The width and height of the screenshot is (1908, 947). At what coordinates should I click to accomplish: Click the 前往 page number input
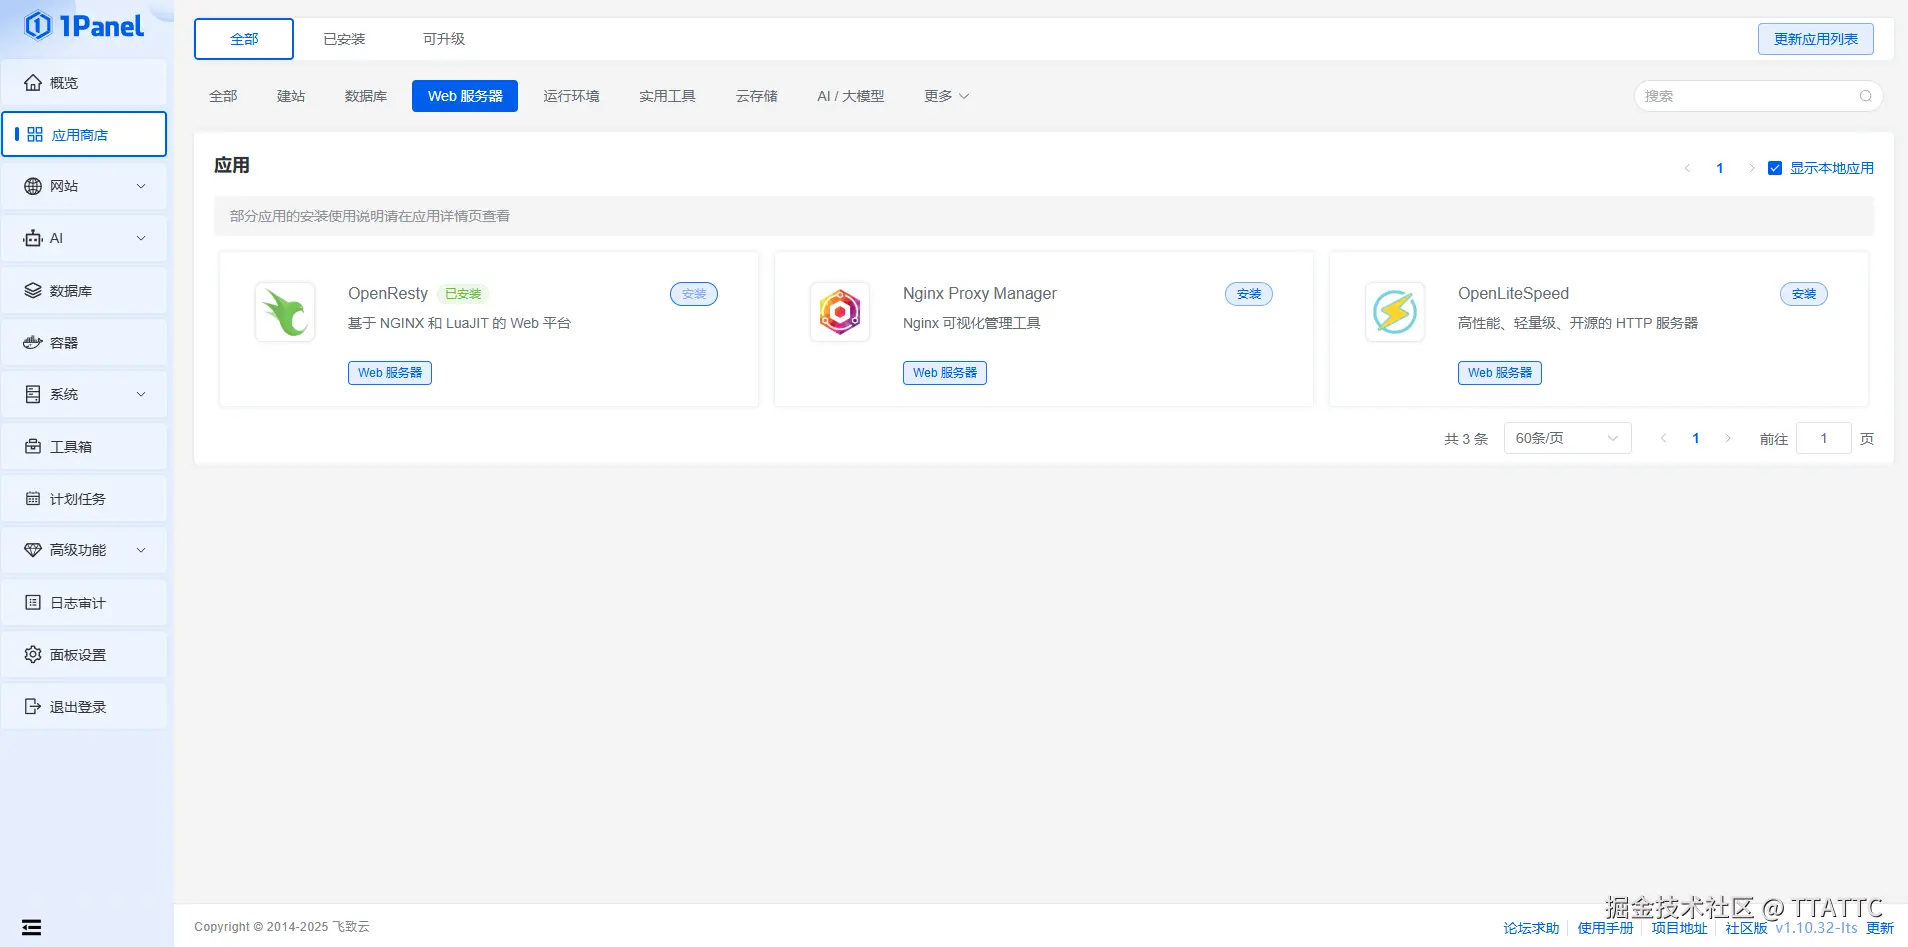1824,438
